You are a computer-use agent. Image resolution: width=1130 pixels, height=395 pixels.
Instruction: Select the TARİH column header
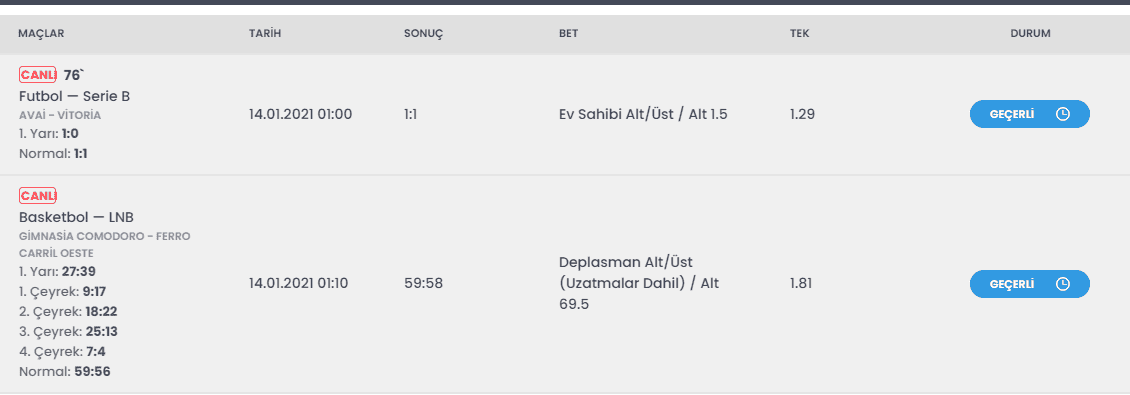click(264, 34)
